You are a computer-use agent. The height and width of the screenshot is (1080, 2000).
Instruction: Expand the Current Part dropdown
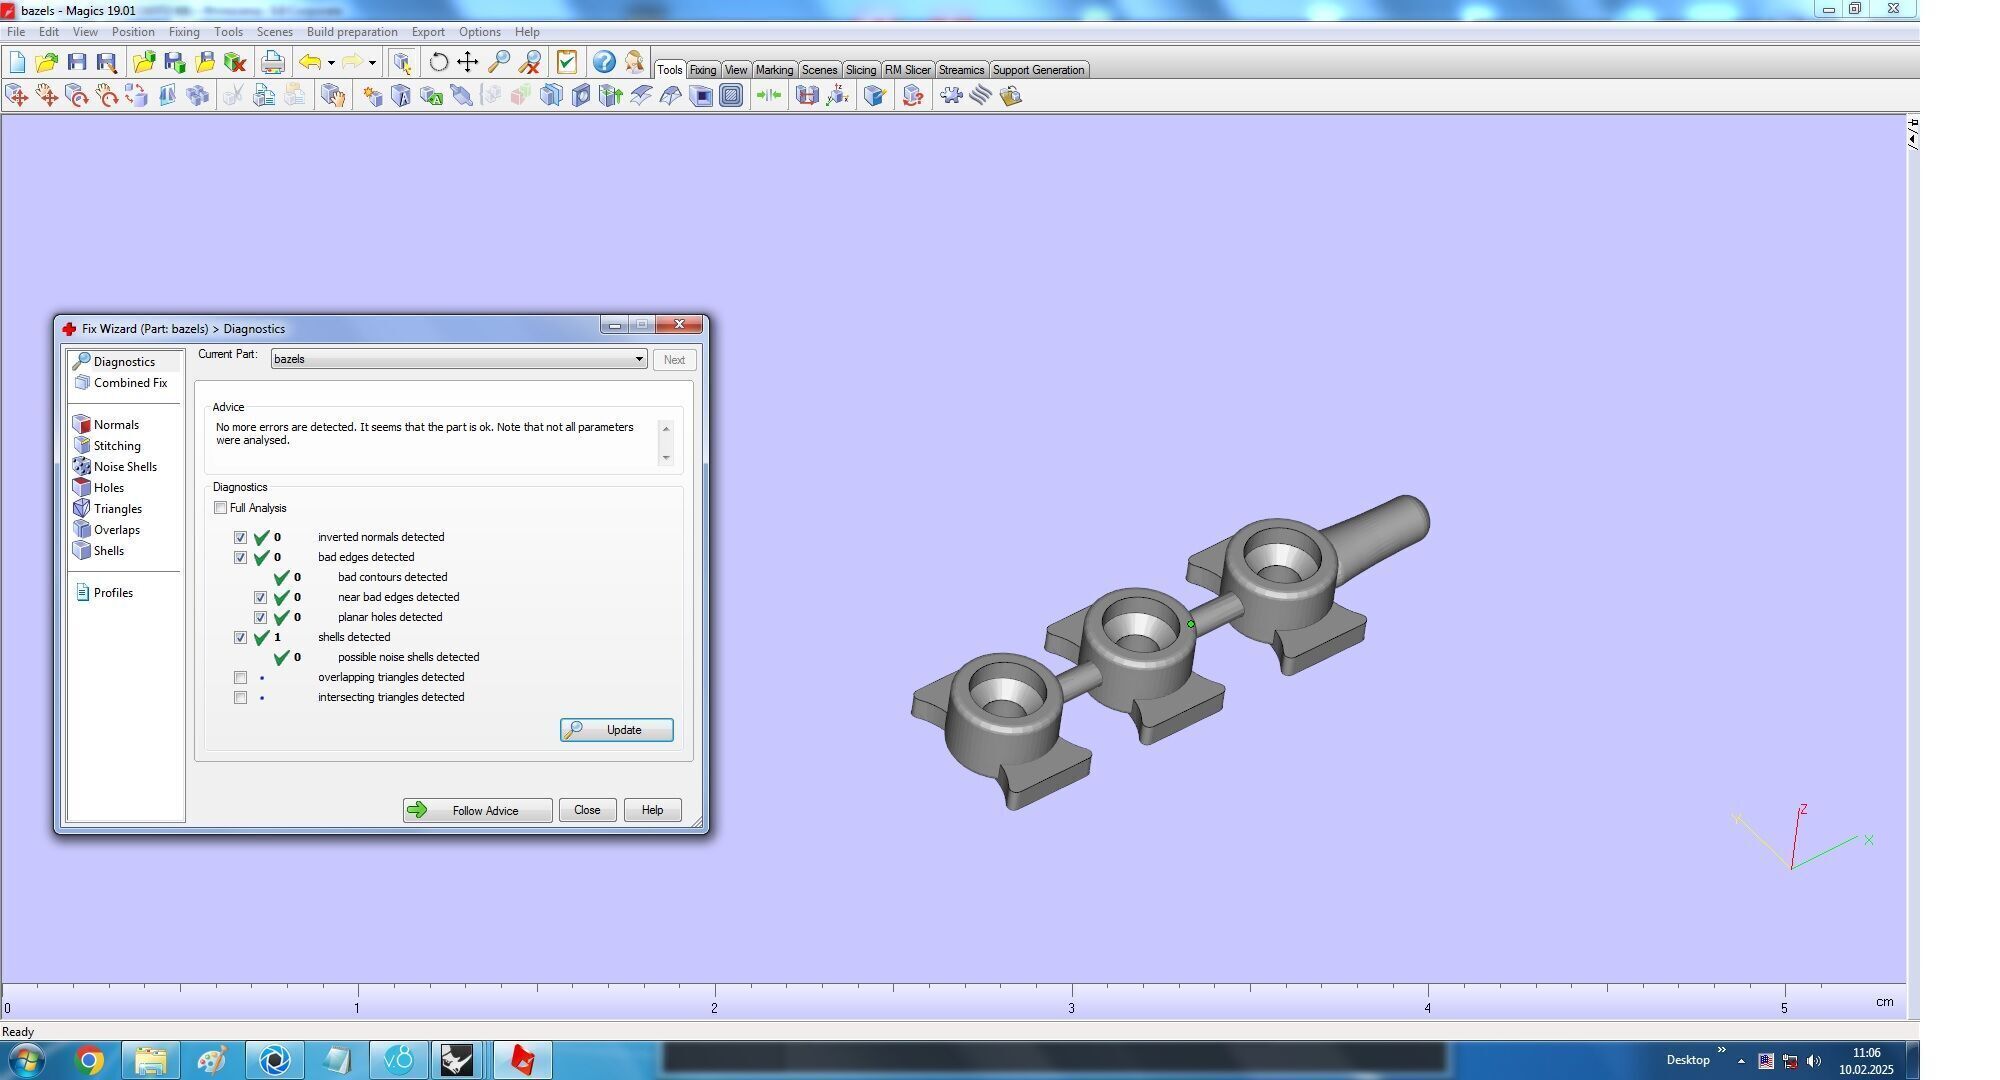click(x=639, y=359)
